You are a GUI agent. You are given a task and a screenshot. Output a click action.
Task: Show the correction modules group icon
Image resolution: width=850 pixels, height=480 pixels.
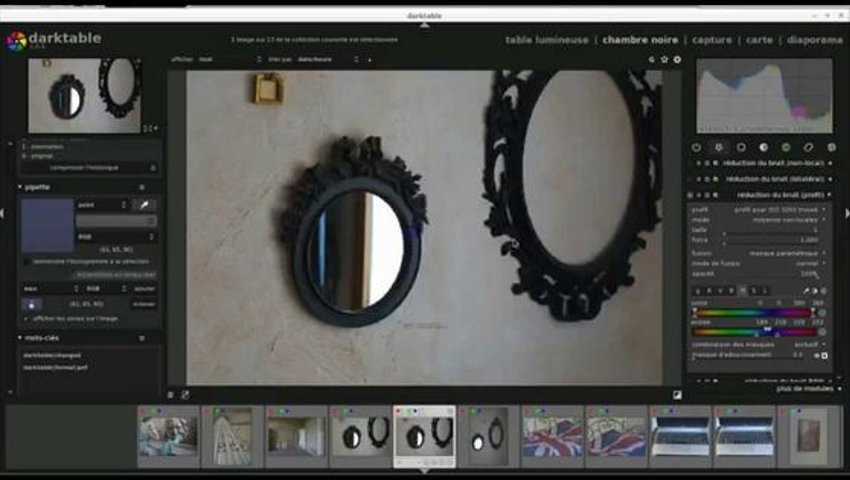pyautogui.click(x=808, y=147)
